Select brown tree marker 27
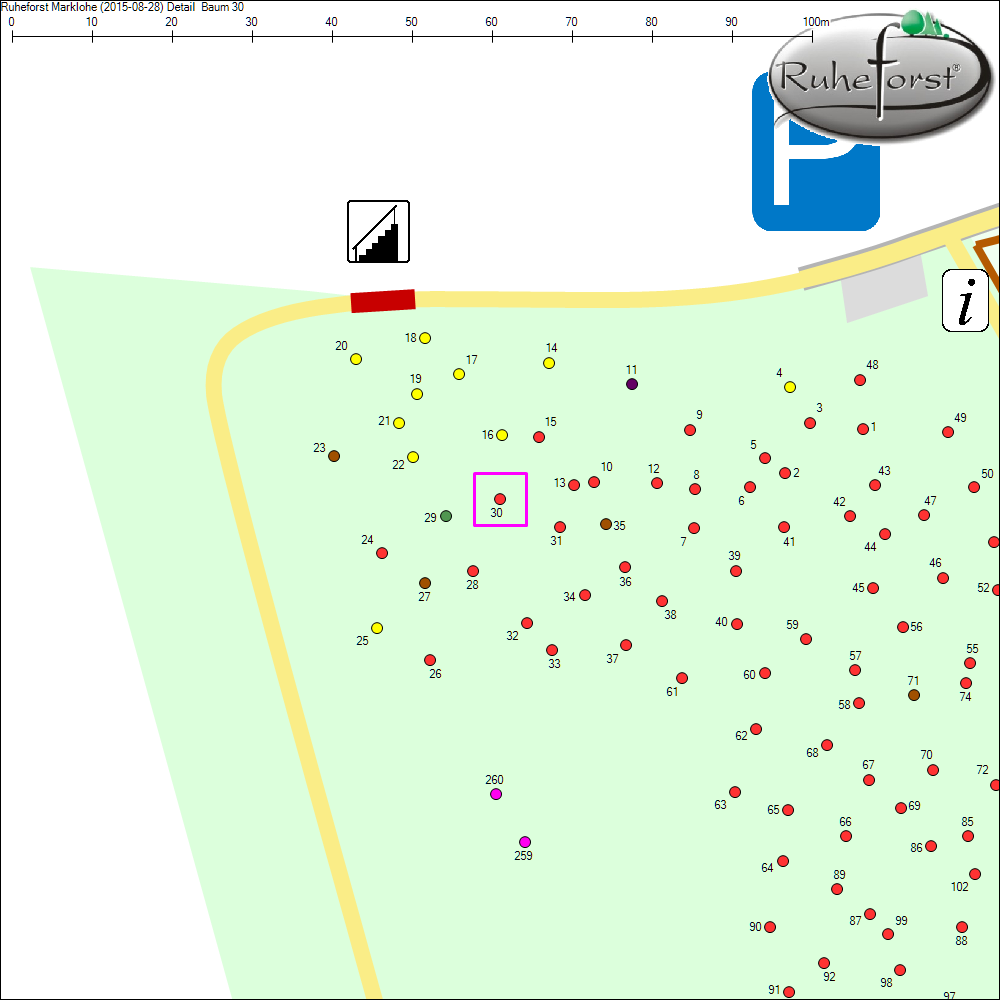 [425, 583]
